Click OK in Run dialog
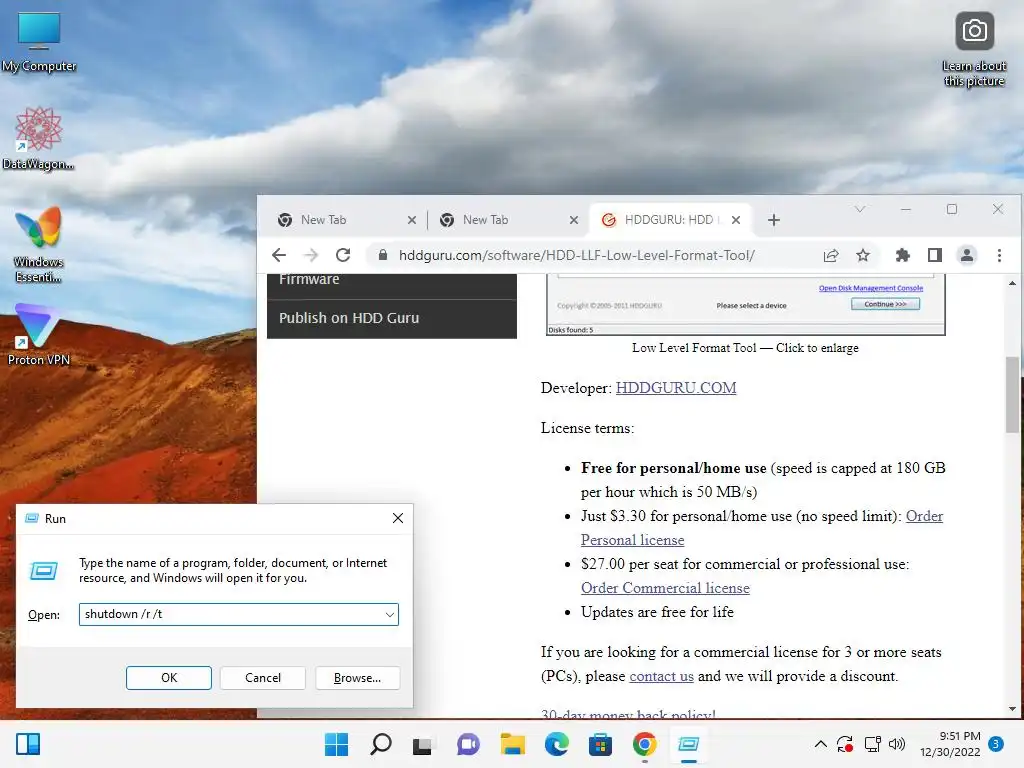The image size is (1024, 768). (168, 678)
